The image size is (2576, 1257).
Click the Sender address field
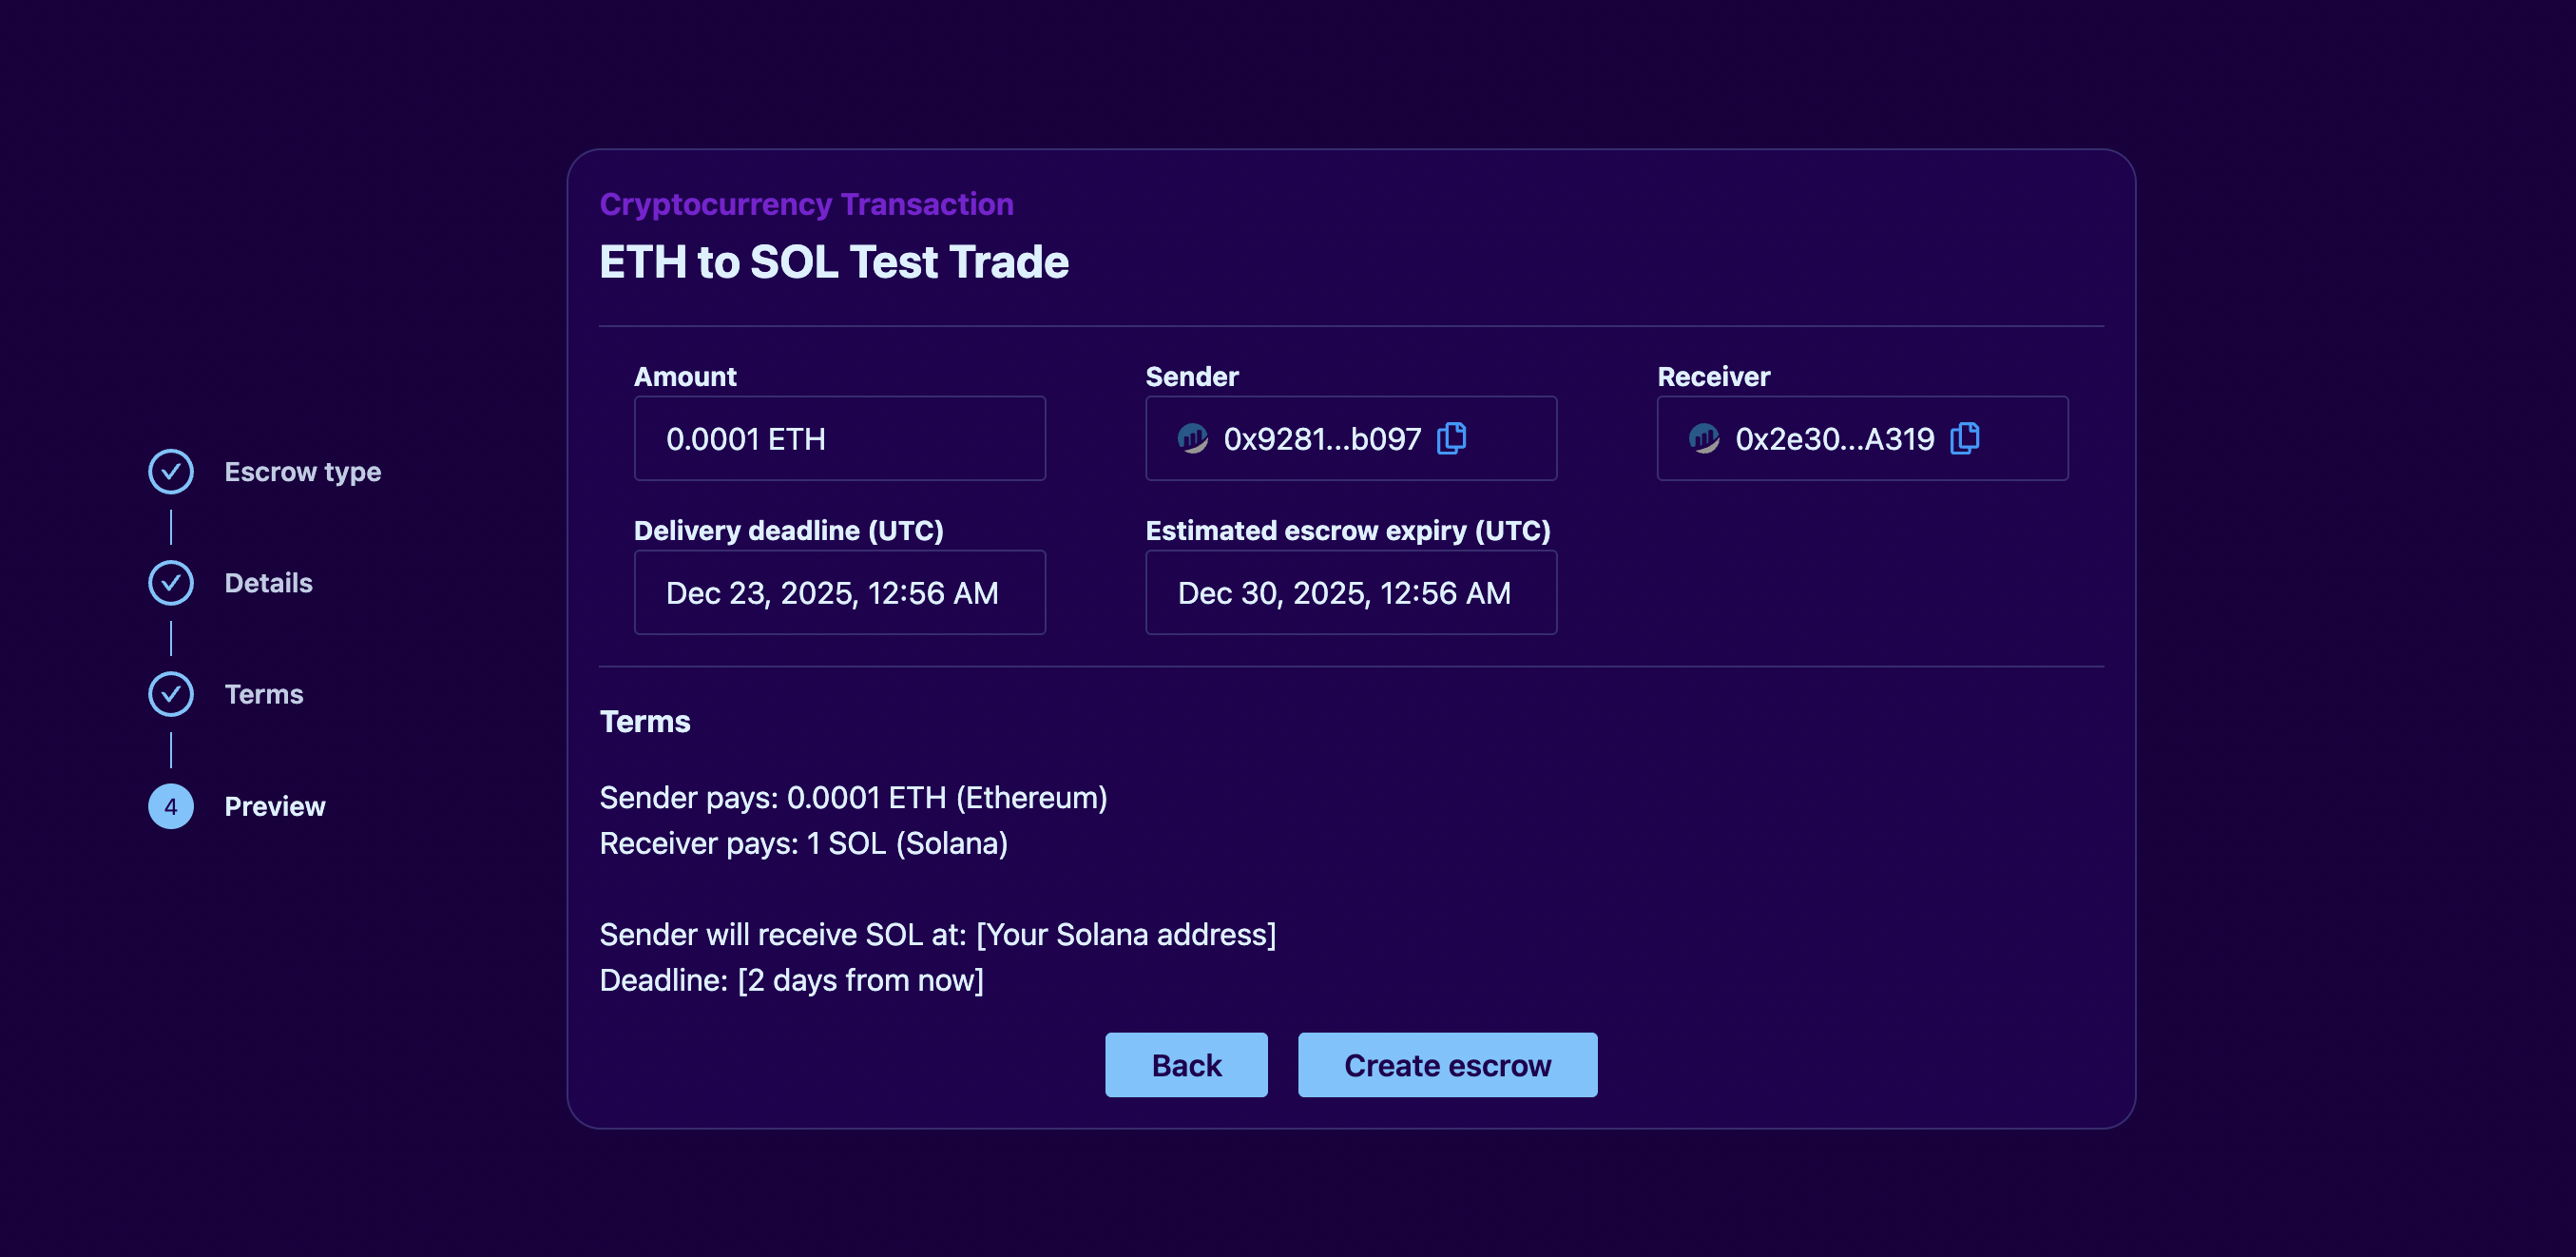click(1320, 438)
